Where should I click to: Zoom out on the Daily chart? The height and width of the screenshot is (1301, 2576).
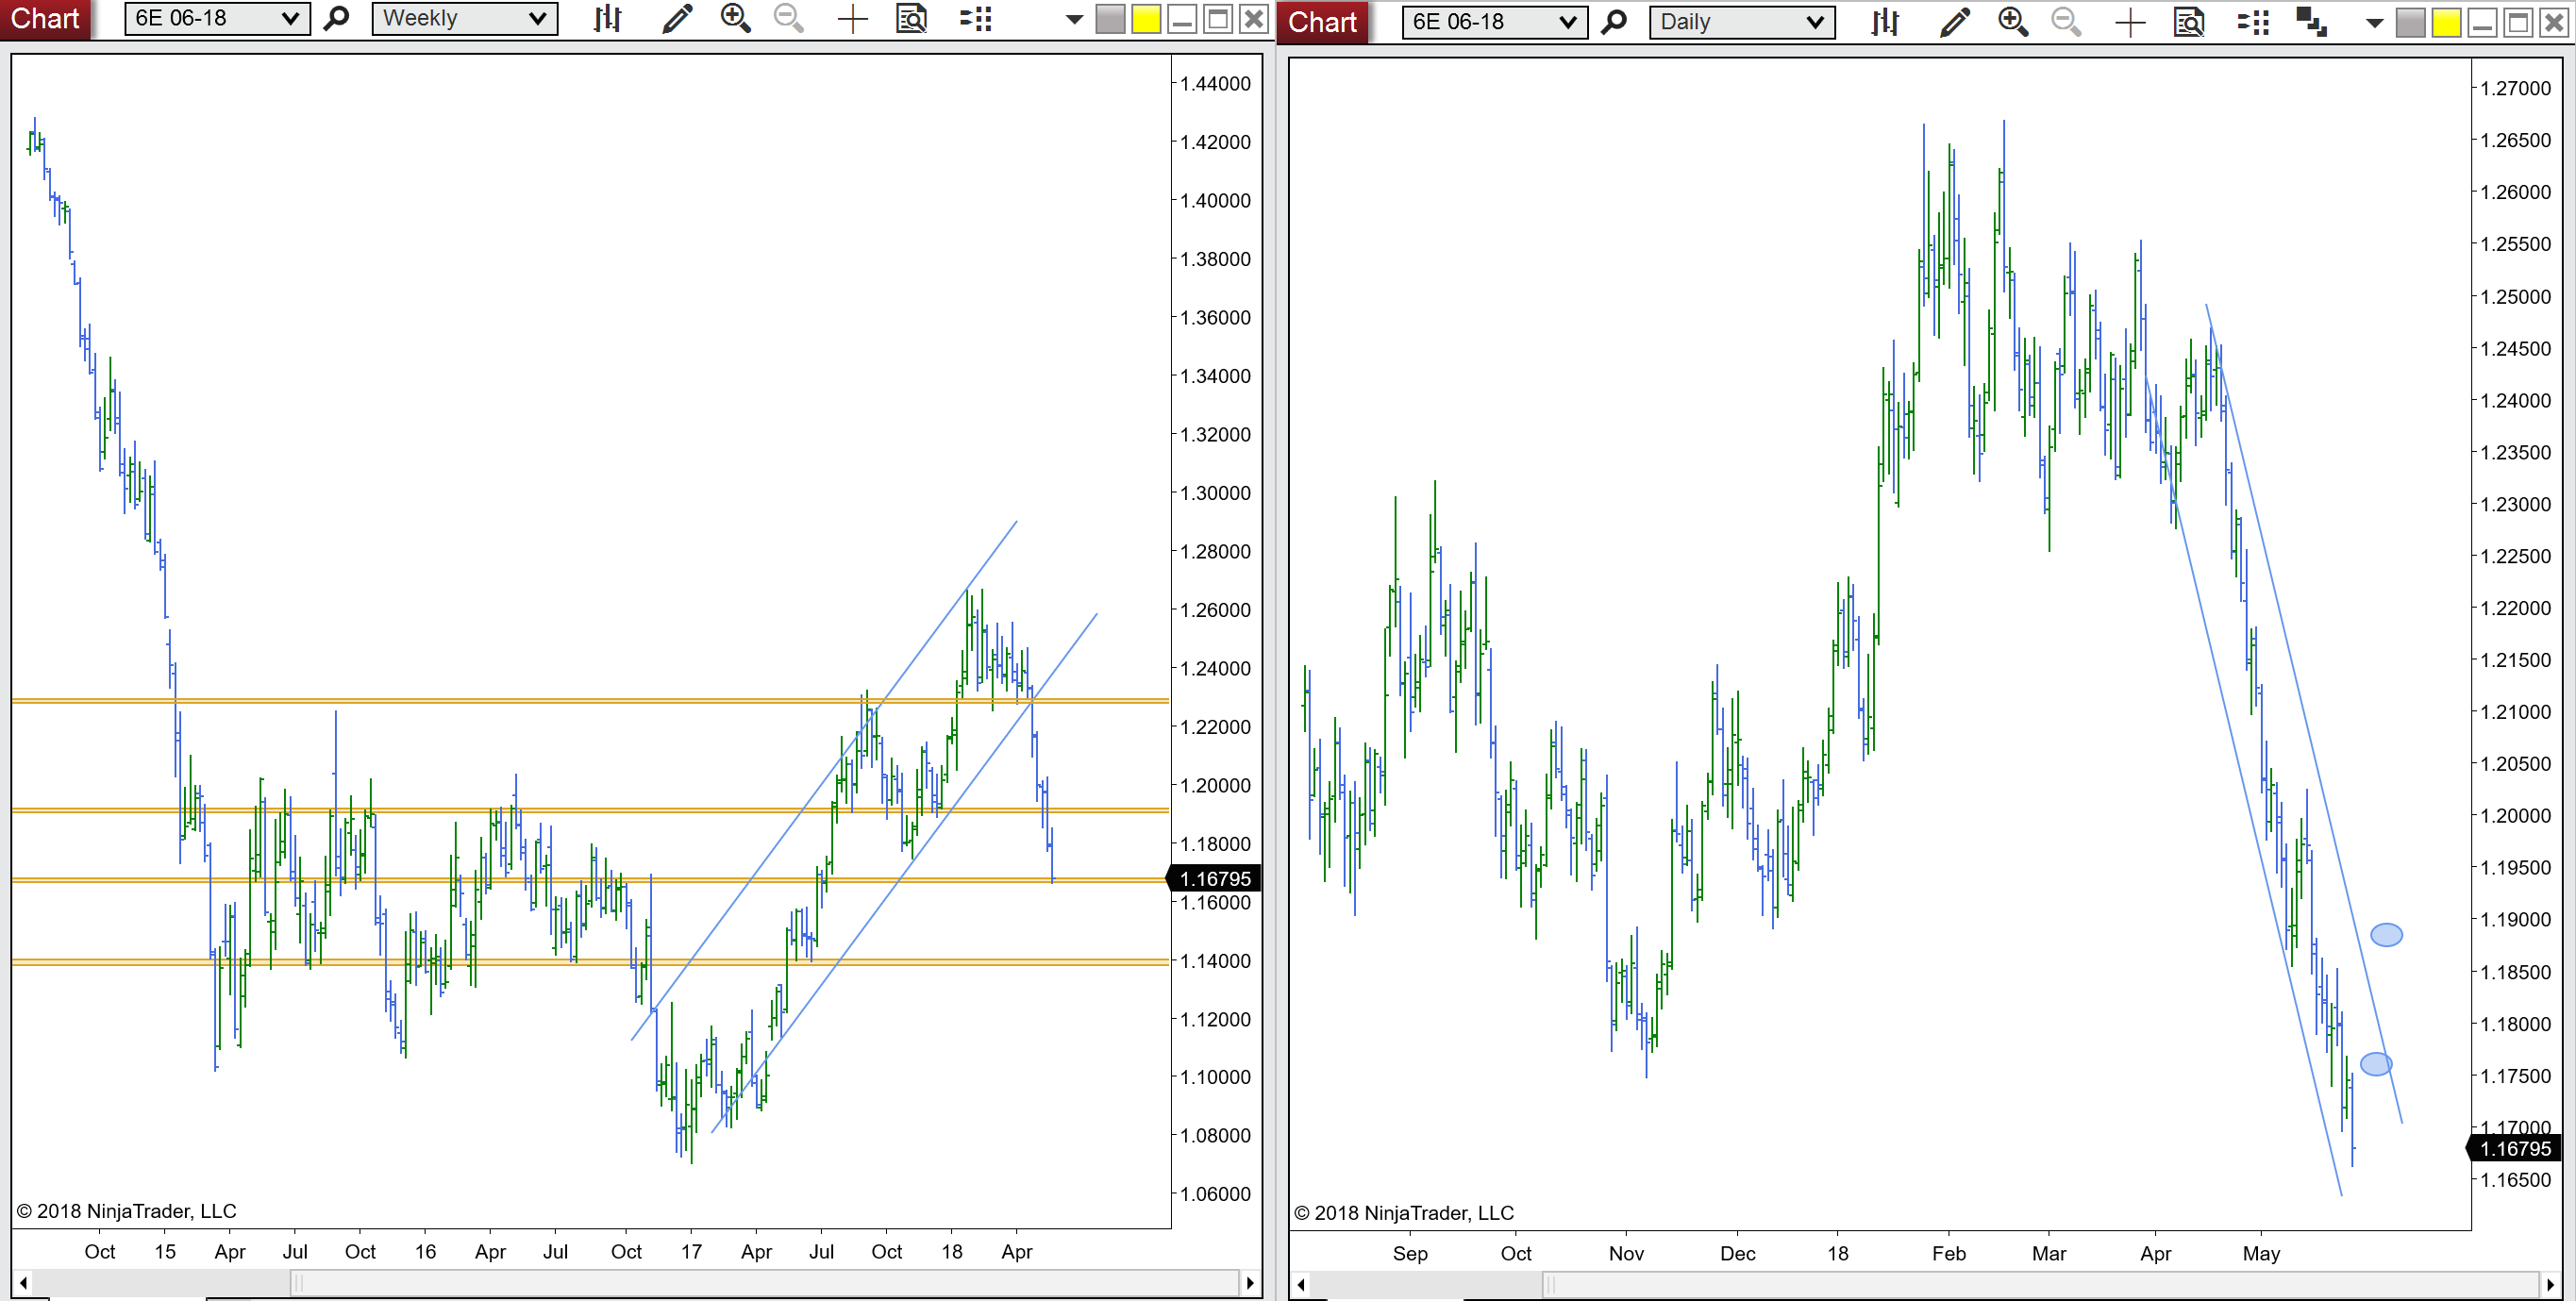click(2066, 22)
